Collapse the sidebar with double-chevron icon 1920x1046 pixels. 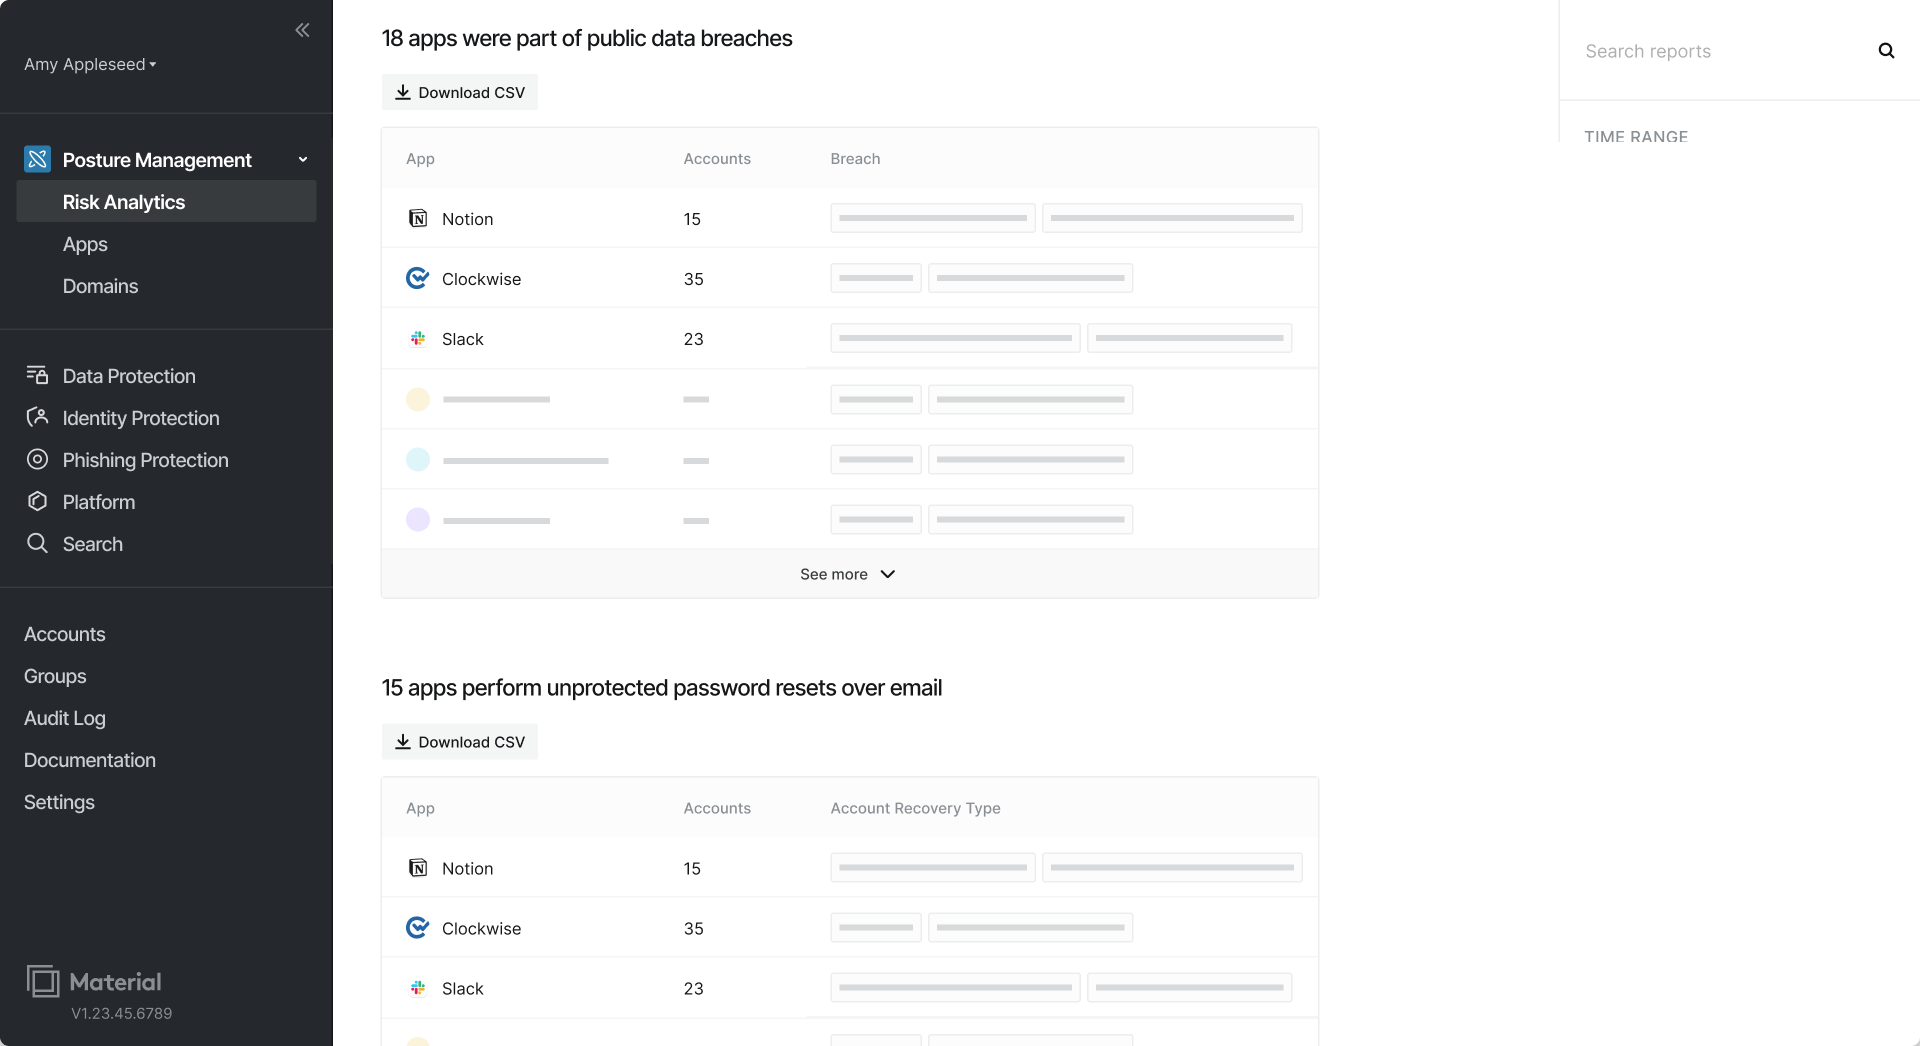[302, 30]
